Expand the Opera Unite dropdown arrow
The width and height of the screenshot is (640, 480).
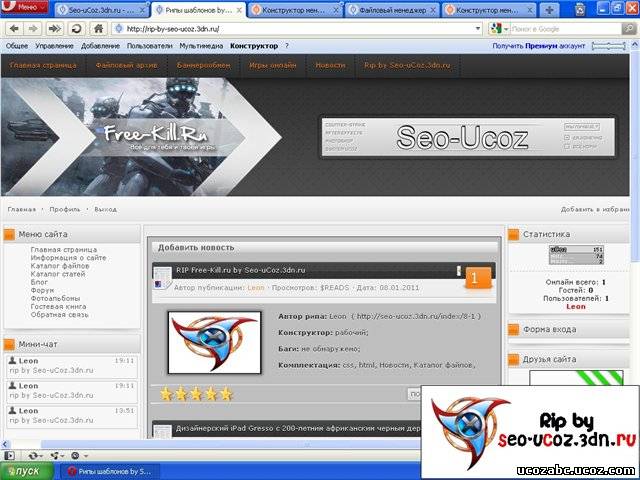62,456
